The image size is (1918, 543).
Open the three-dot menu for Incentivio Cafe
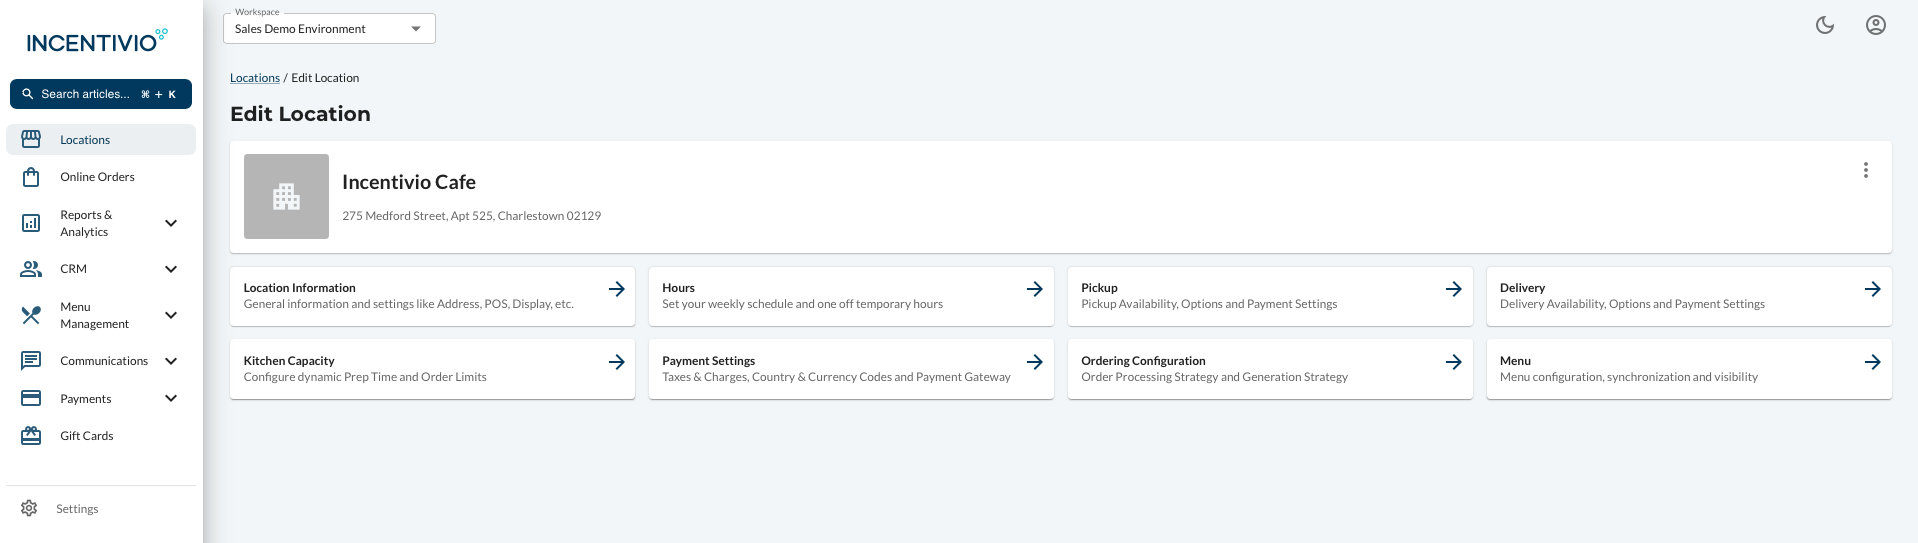[x=1865, y=170]
